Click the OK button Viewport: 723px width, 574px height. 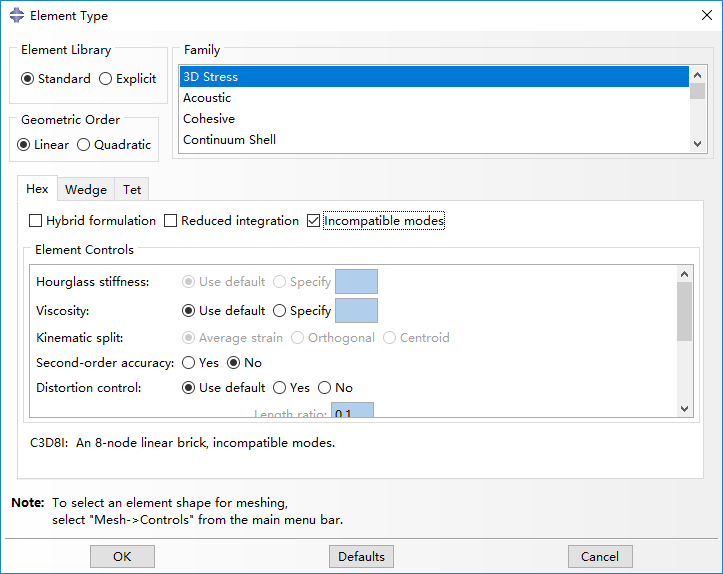[122, 556]
